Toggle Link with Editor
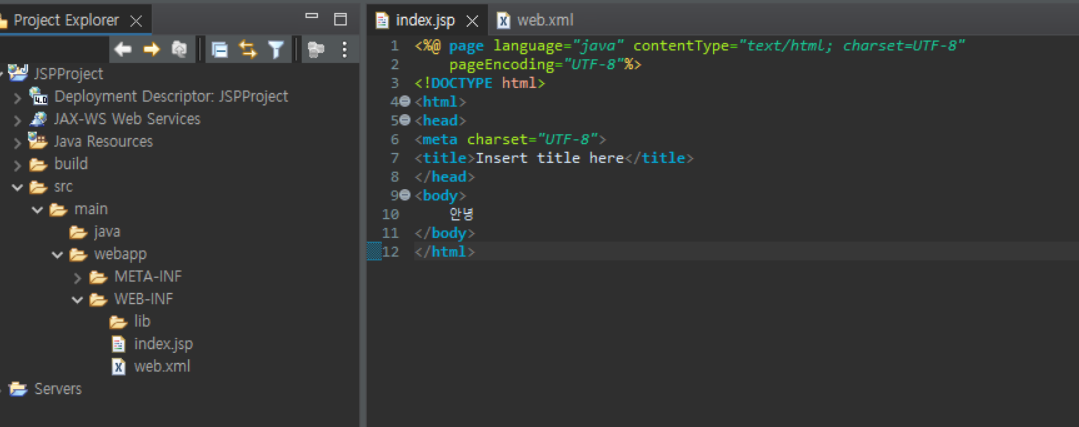 (248, 50)
